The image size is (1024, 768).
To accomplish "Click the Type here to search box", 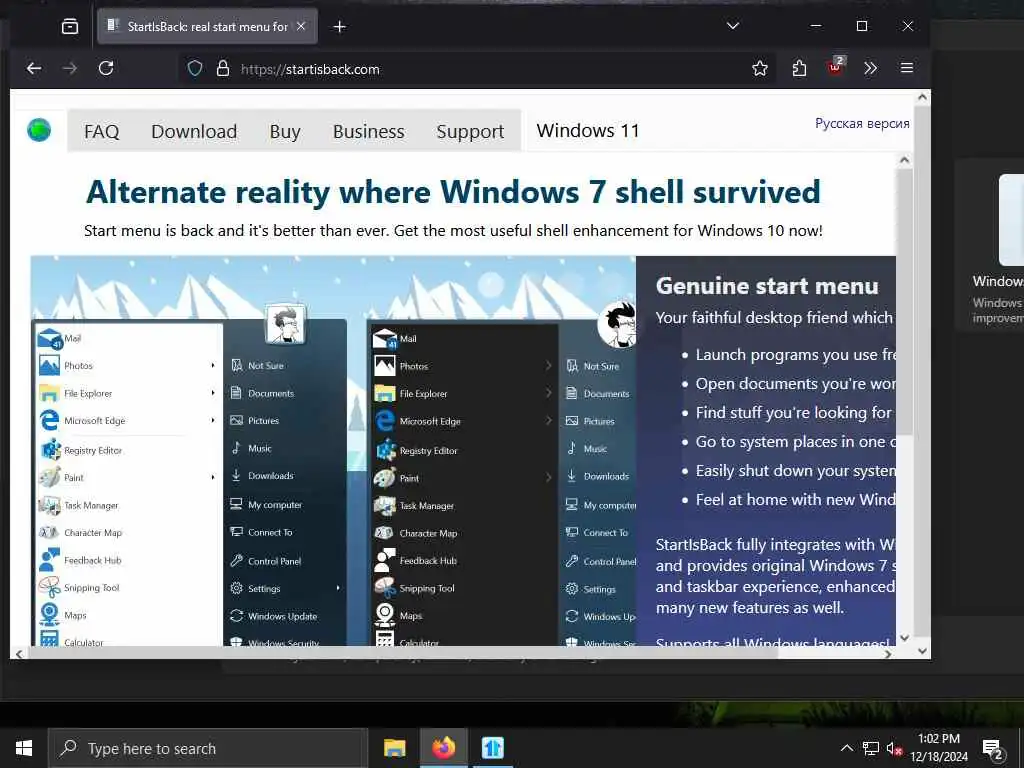I will (208, 748).
